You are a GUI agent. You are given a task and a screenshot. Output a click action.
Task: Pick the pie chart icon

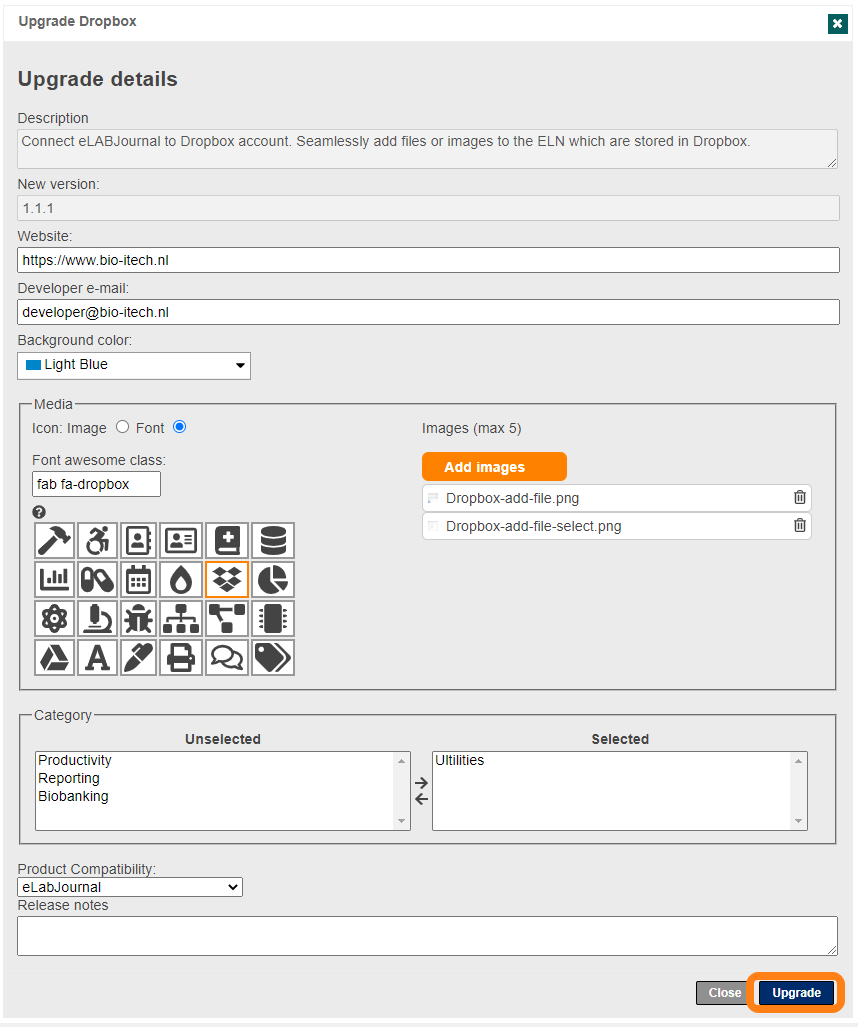272,580
